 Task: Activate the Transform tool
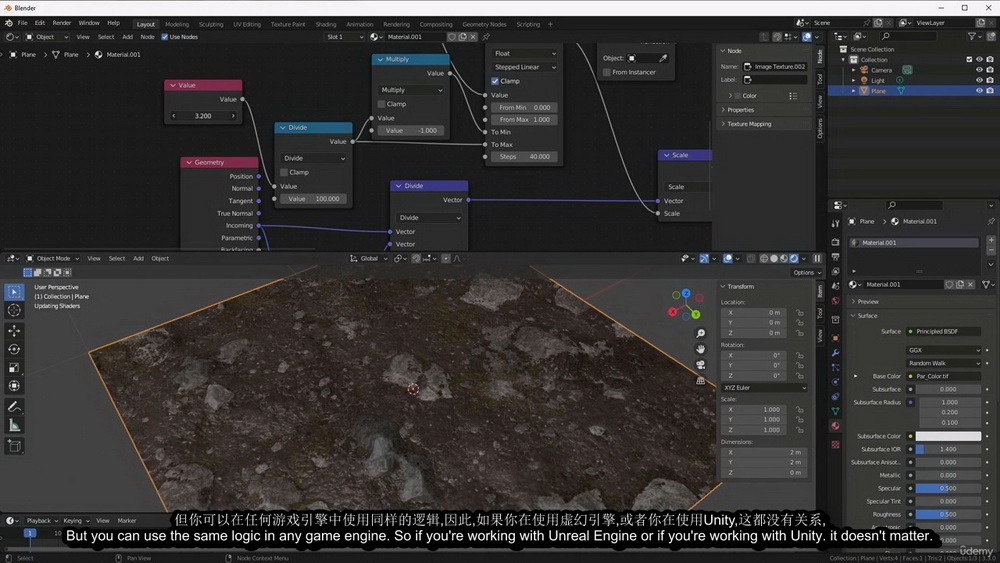14,386
